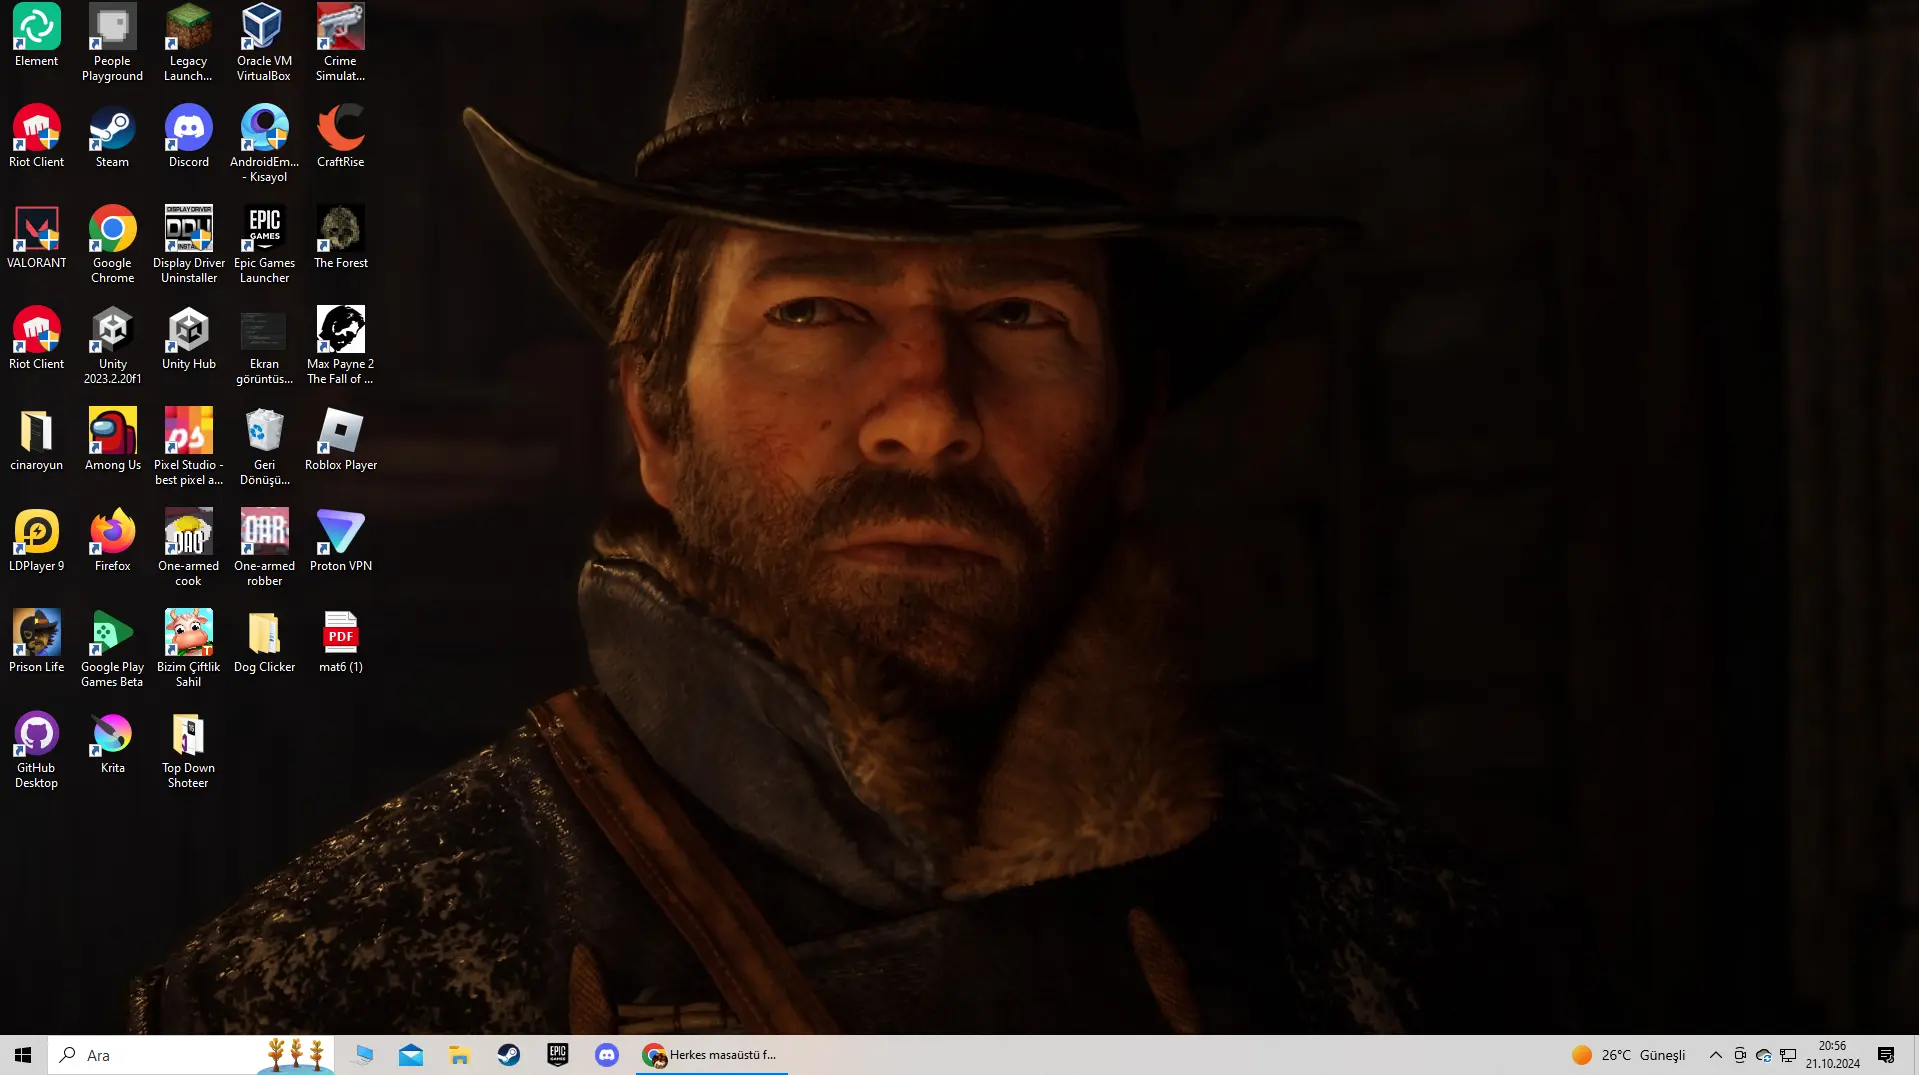Image resolution: width=1919 pixels, height=1075 pixels.
Task: Select The Forest game icon
Action: (x=340, y=238)
